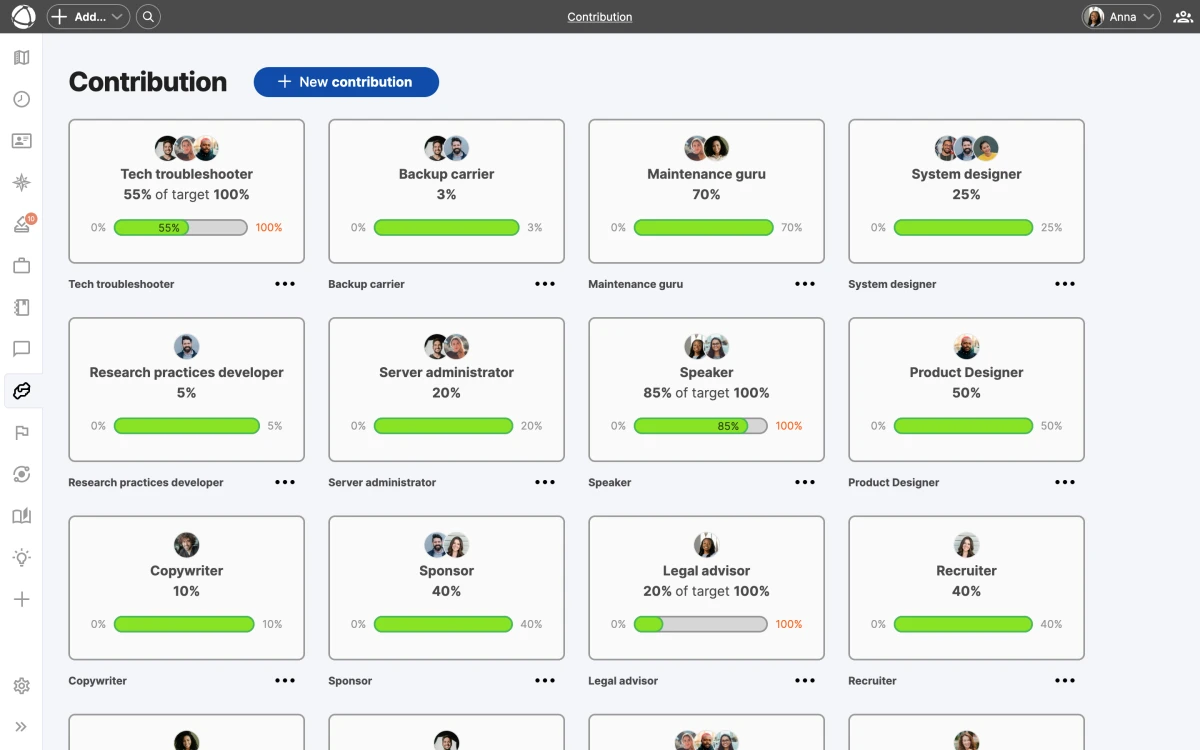Screen dimensions: 1200x750
Task: Click the people icon in the top-right corner
Action: tap(1182, 16)
